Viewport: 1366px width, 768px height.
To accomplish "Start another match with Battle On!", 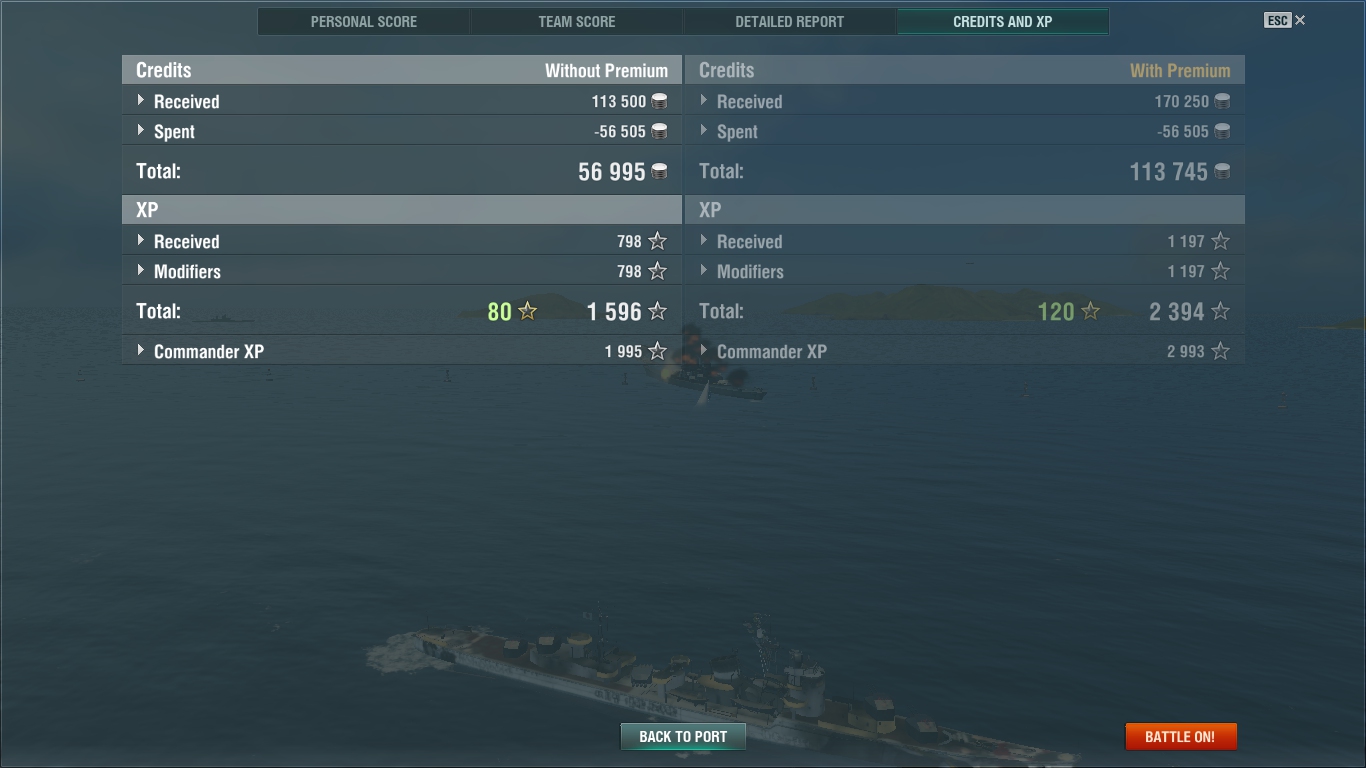I will tap(1181, 737).
